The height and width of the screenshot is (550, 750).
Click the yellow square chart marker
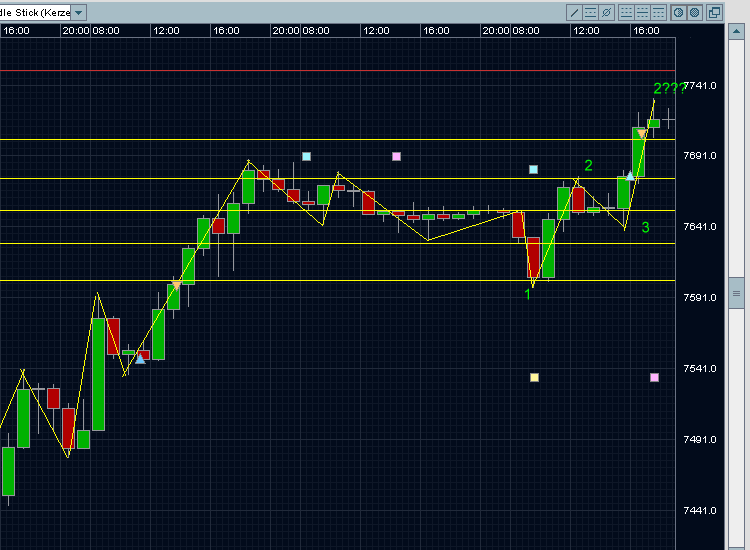pyautogui.click(x=534, y=377)
